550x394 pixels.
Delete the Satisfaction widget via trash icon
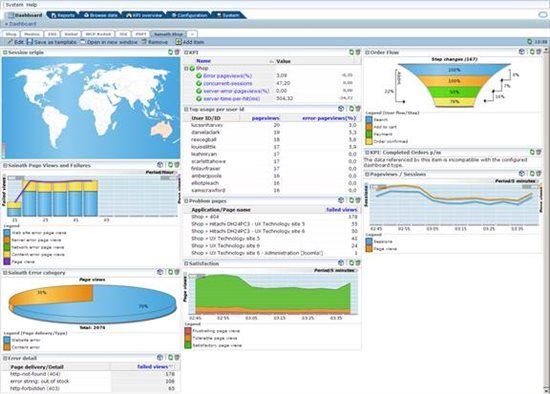(x=358, y=263)
